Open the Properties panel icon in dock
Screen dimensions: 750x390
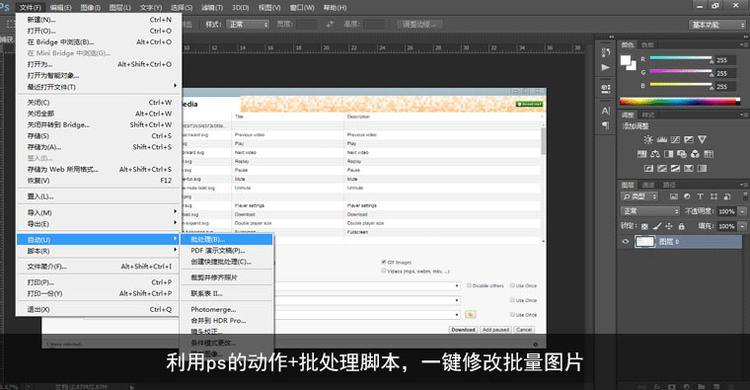[606, 88]
